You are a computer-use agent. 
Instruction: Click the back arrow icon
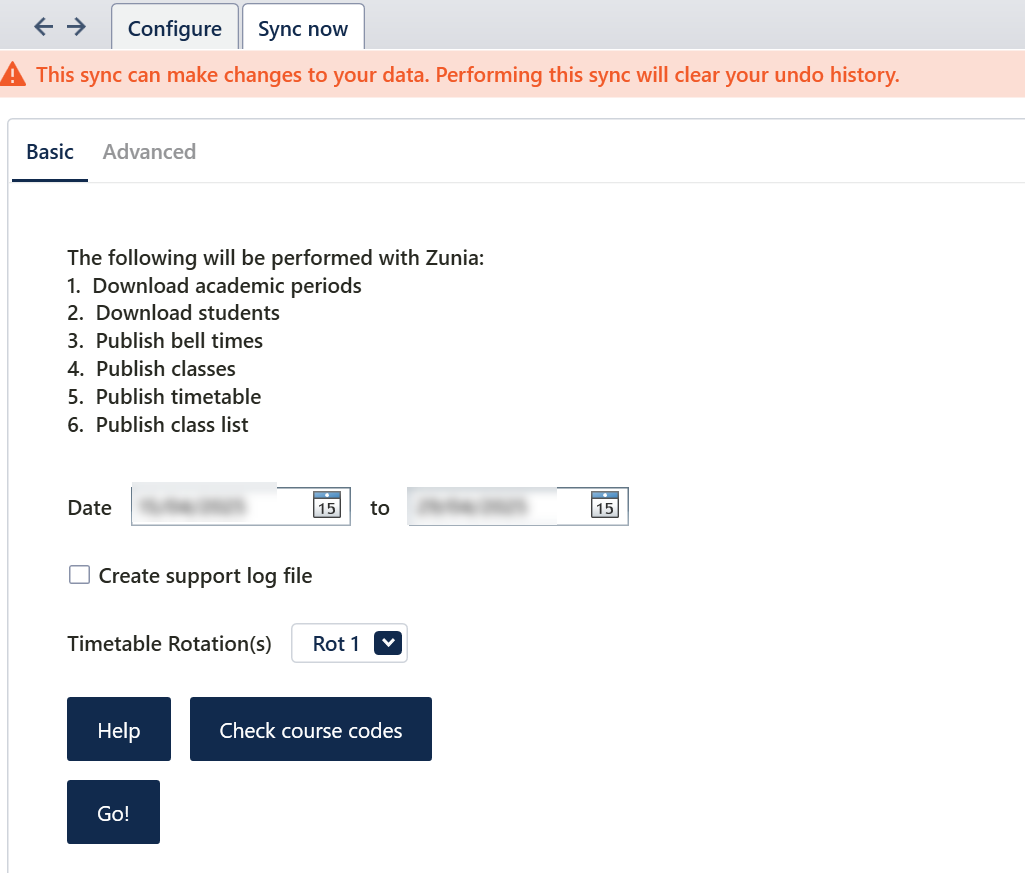pos(43,27)
